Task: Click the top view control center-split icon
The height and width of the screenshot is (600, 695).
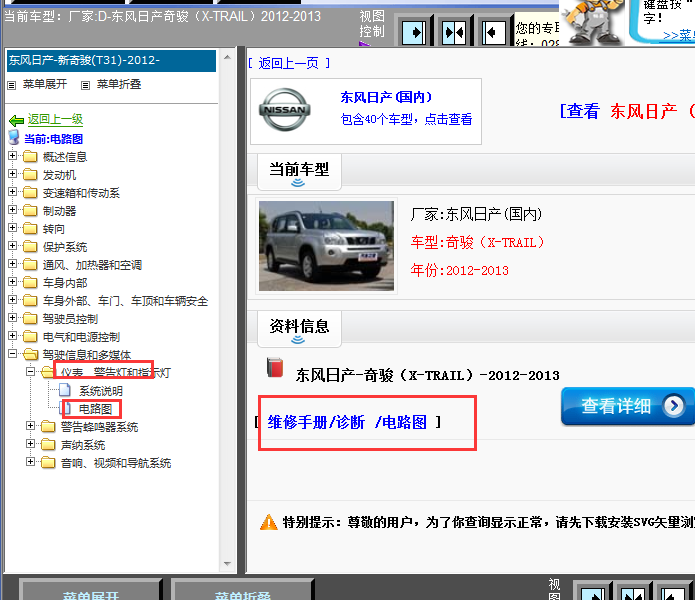Action: (x=454, y=32)
